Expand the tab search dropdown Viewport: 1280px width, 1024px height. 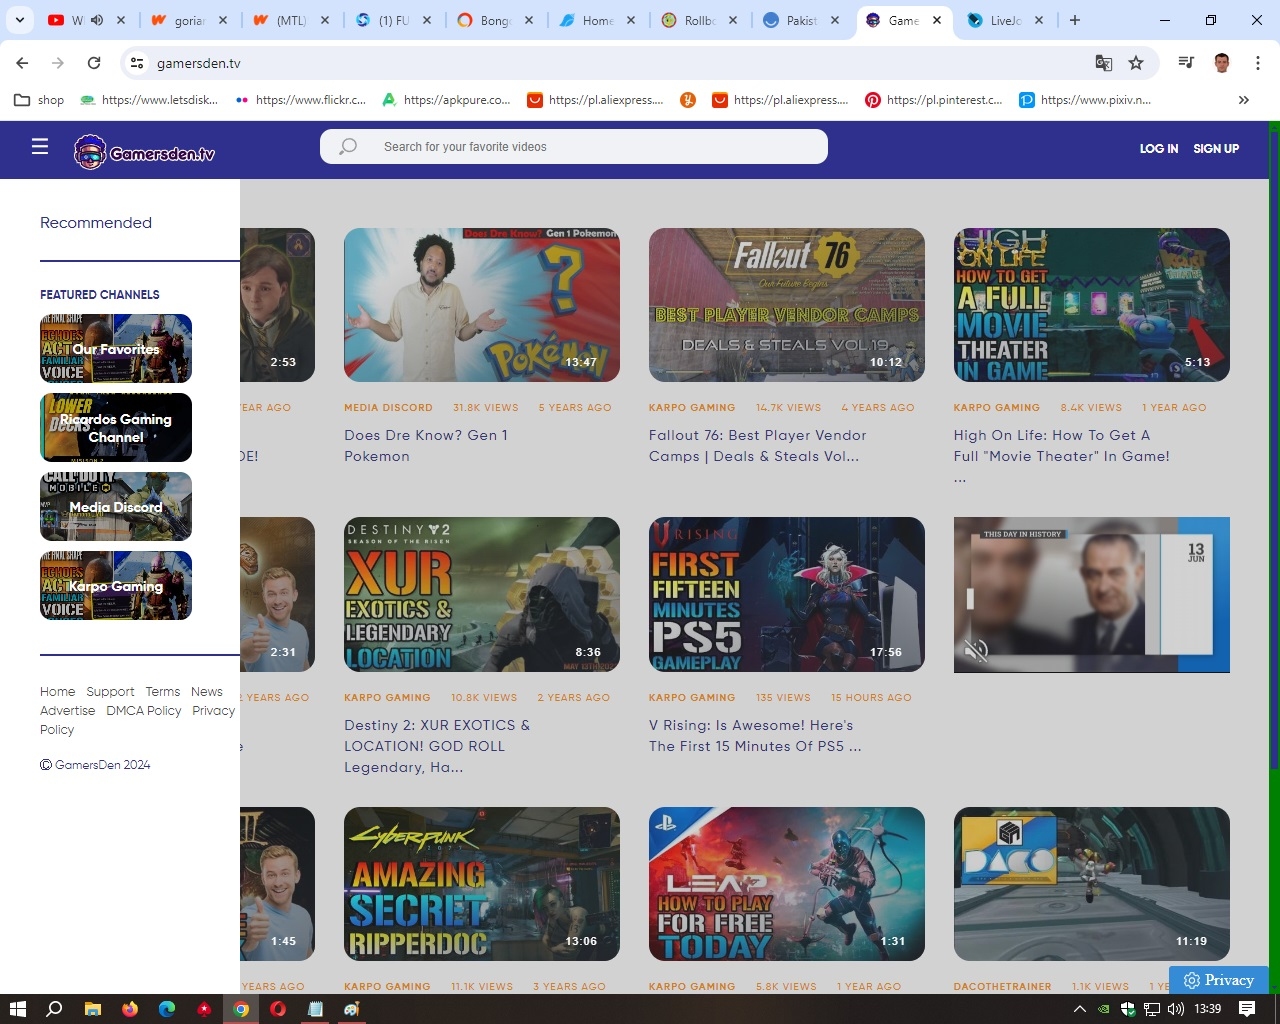[20, 20]
